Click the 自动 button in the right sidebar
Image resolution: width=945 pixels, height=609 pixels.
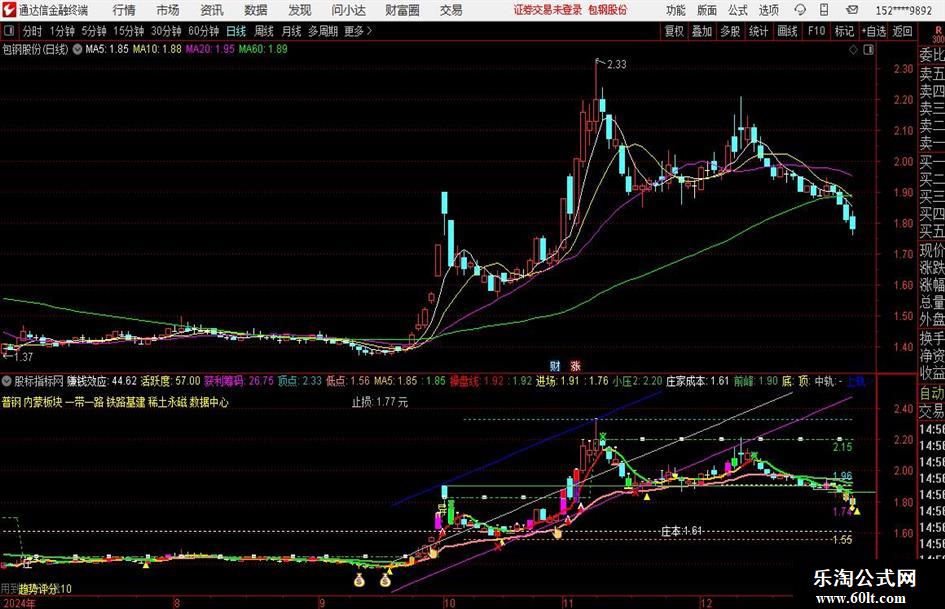click(932, 393)
